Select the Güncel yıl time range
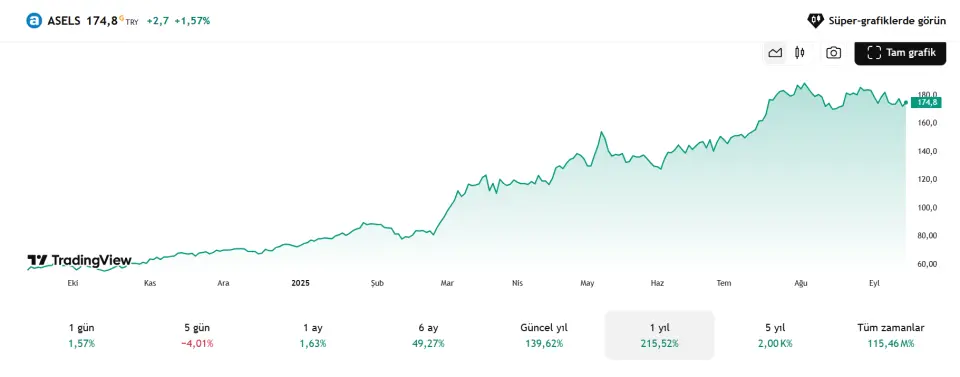The width and height of the screenshot is (960, 377). pos(544,335)
